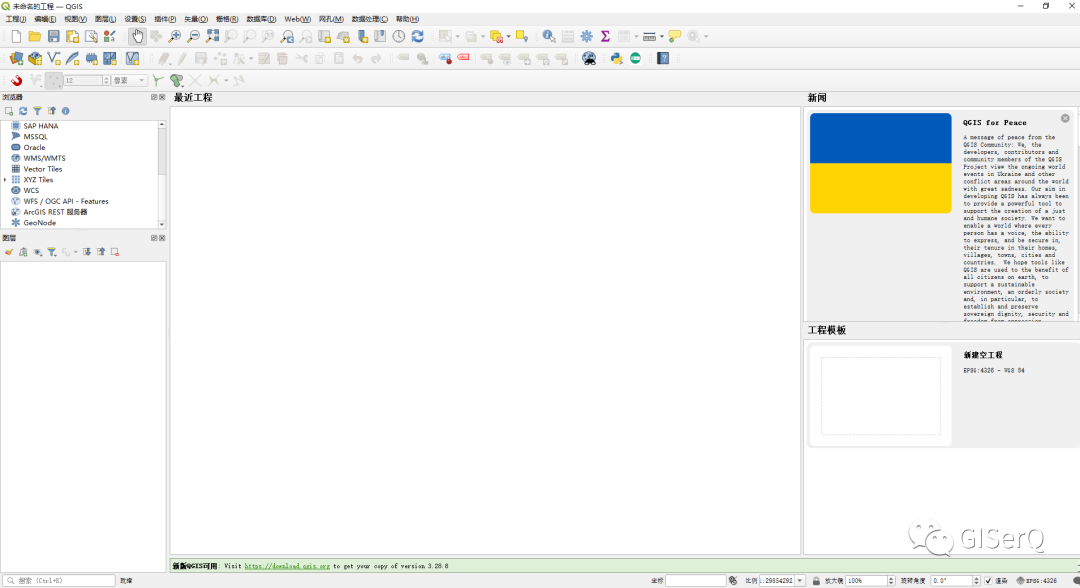Open the new print layout icon
Image resolution: width=1080 pixels, height=588 pixels.
(72, 36)
